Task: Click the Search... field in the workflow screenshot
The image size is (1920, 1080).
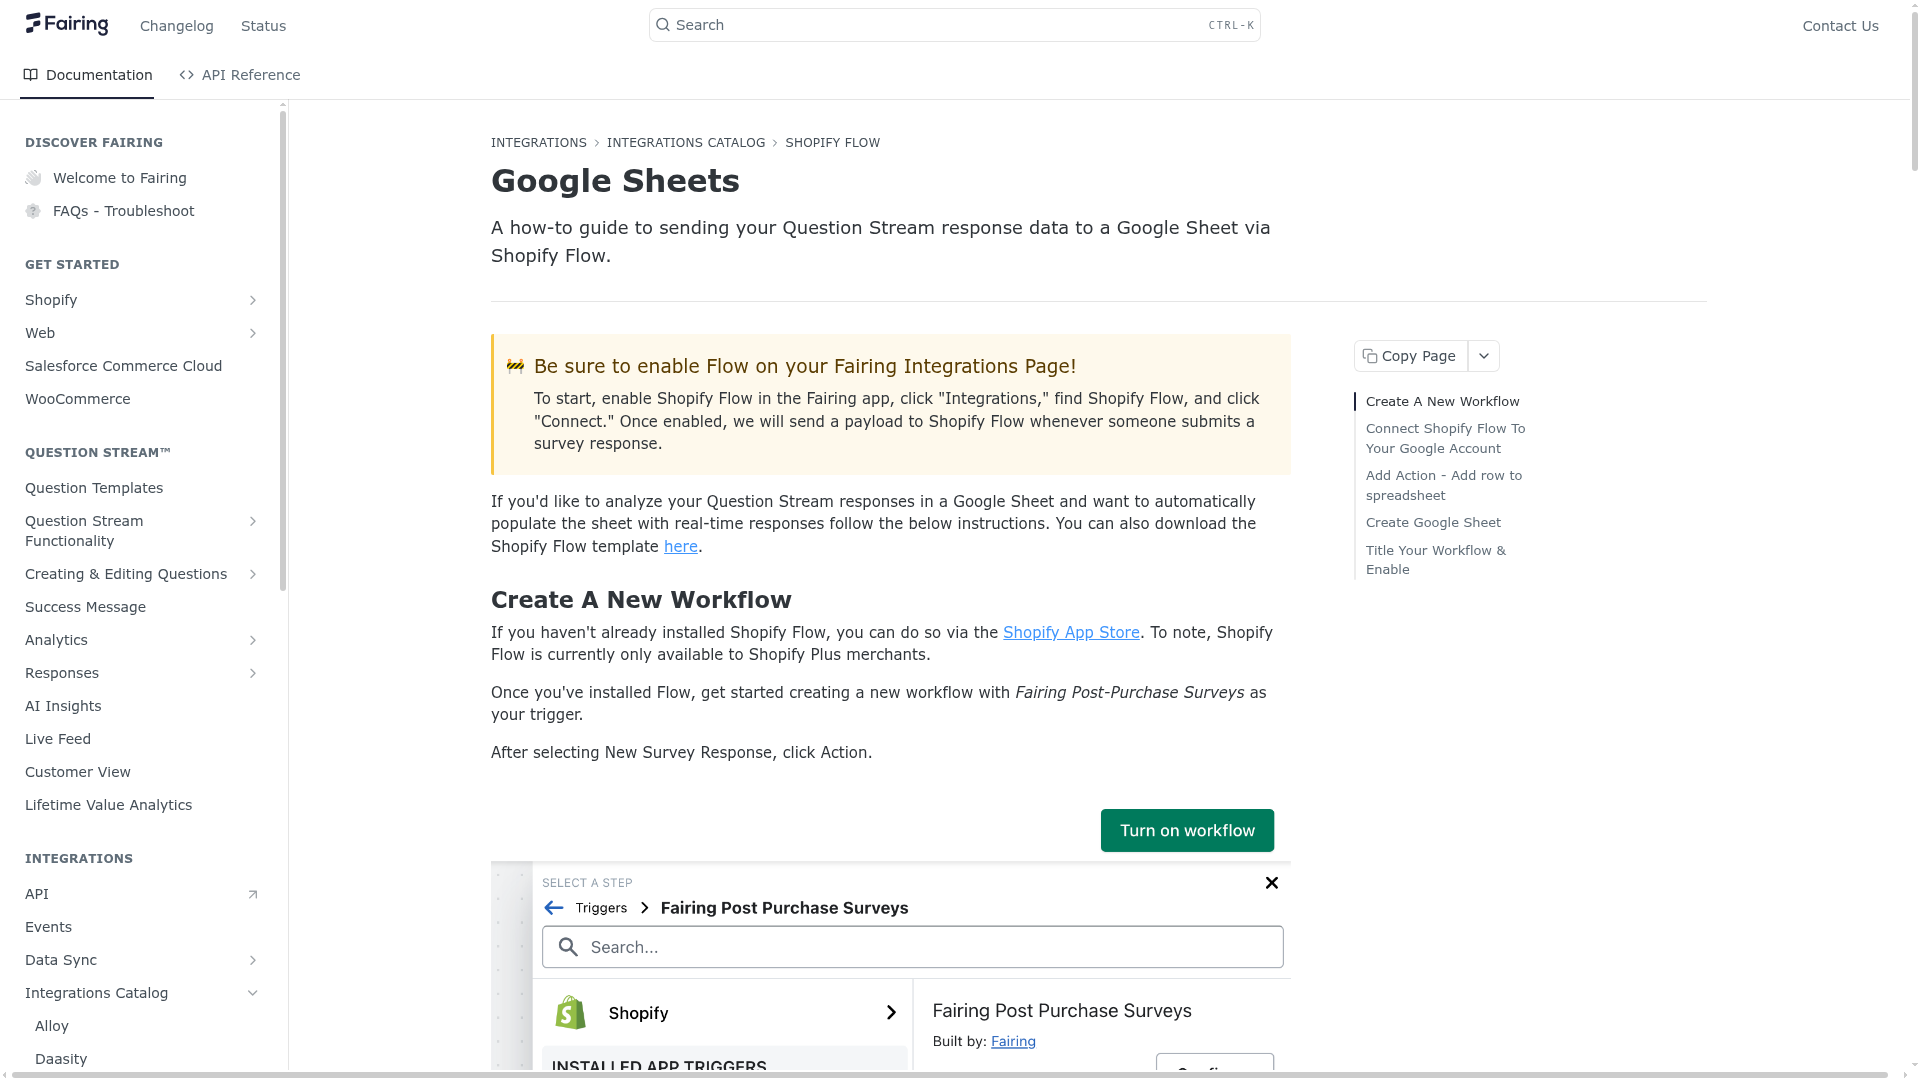Action: coord(912,947)
